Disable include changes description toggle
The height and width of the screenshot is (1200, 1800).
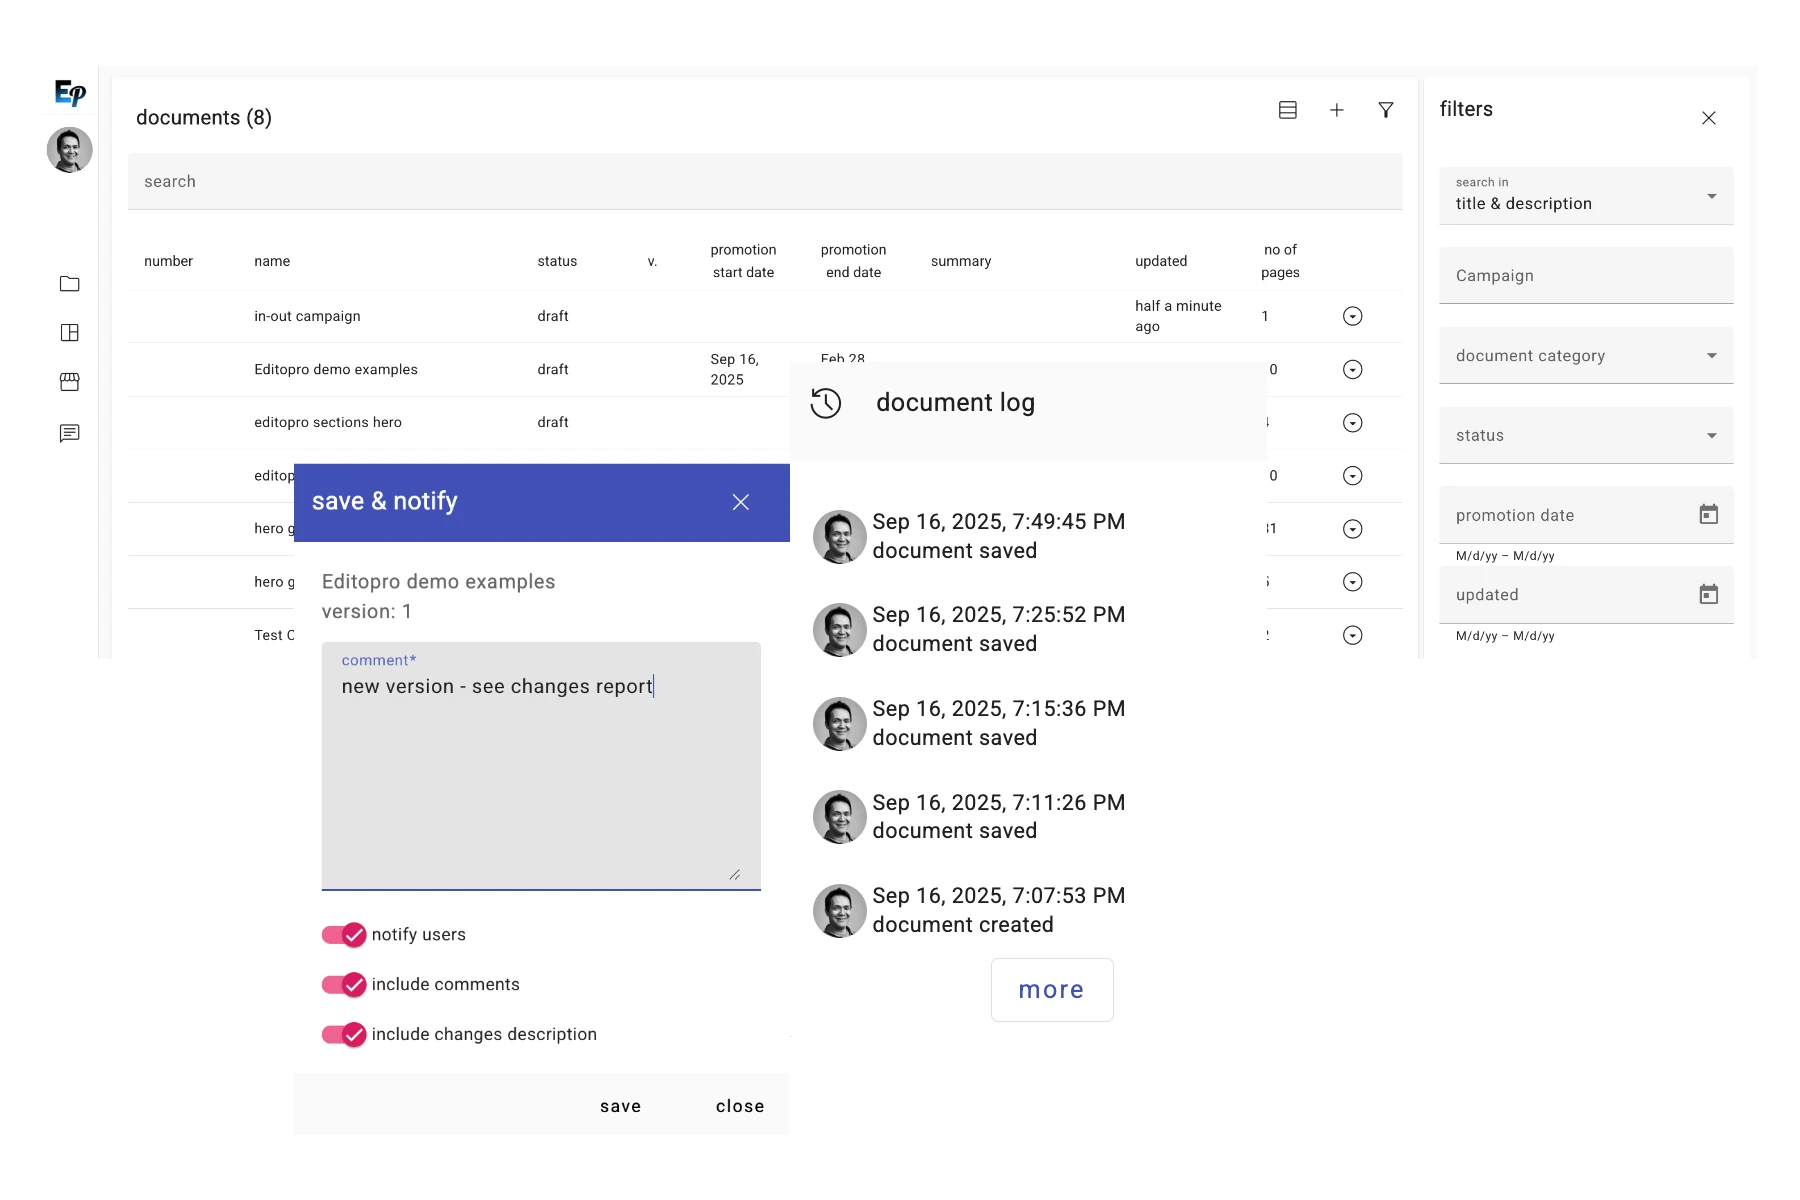pyautogui.click(x=344, y=1035)
